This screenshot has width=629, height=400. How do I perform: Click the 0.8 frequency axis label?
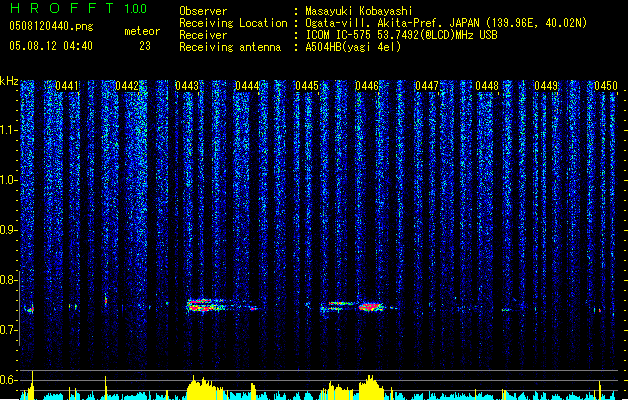coord(8,280)
